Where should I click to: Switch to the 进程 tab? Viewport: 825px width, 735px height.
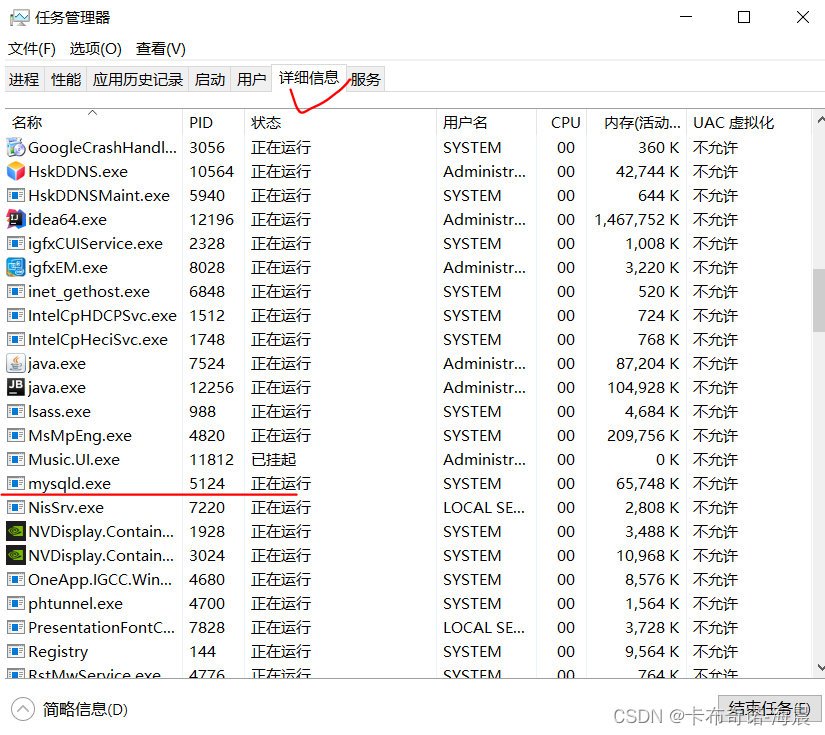(24, 79)
